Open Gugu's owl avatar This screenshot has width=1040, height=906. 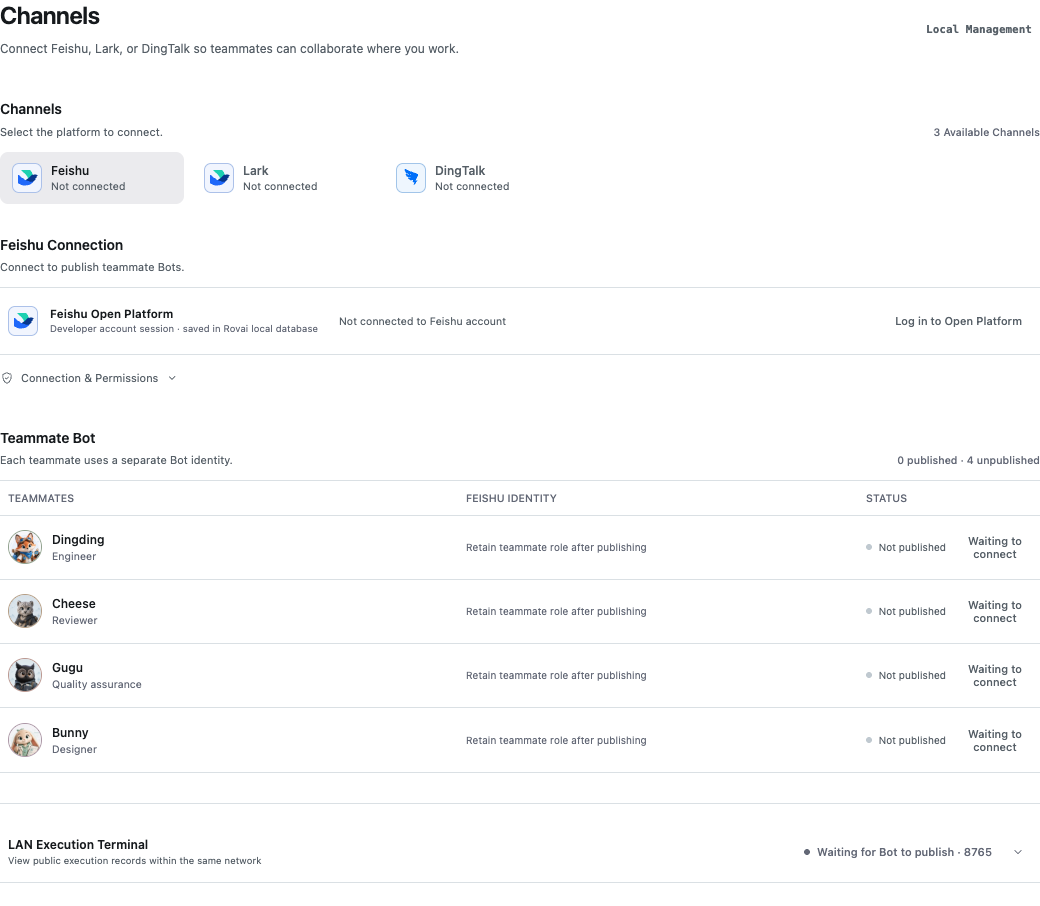point(25,675)
